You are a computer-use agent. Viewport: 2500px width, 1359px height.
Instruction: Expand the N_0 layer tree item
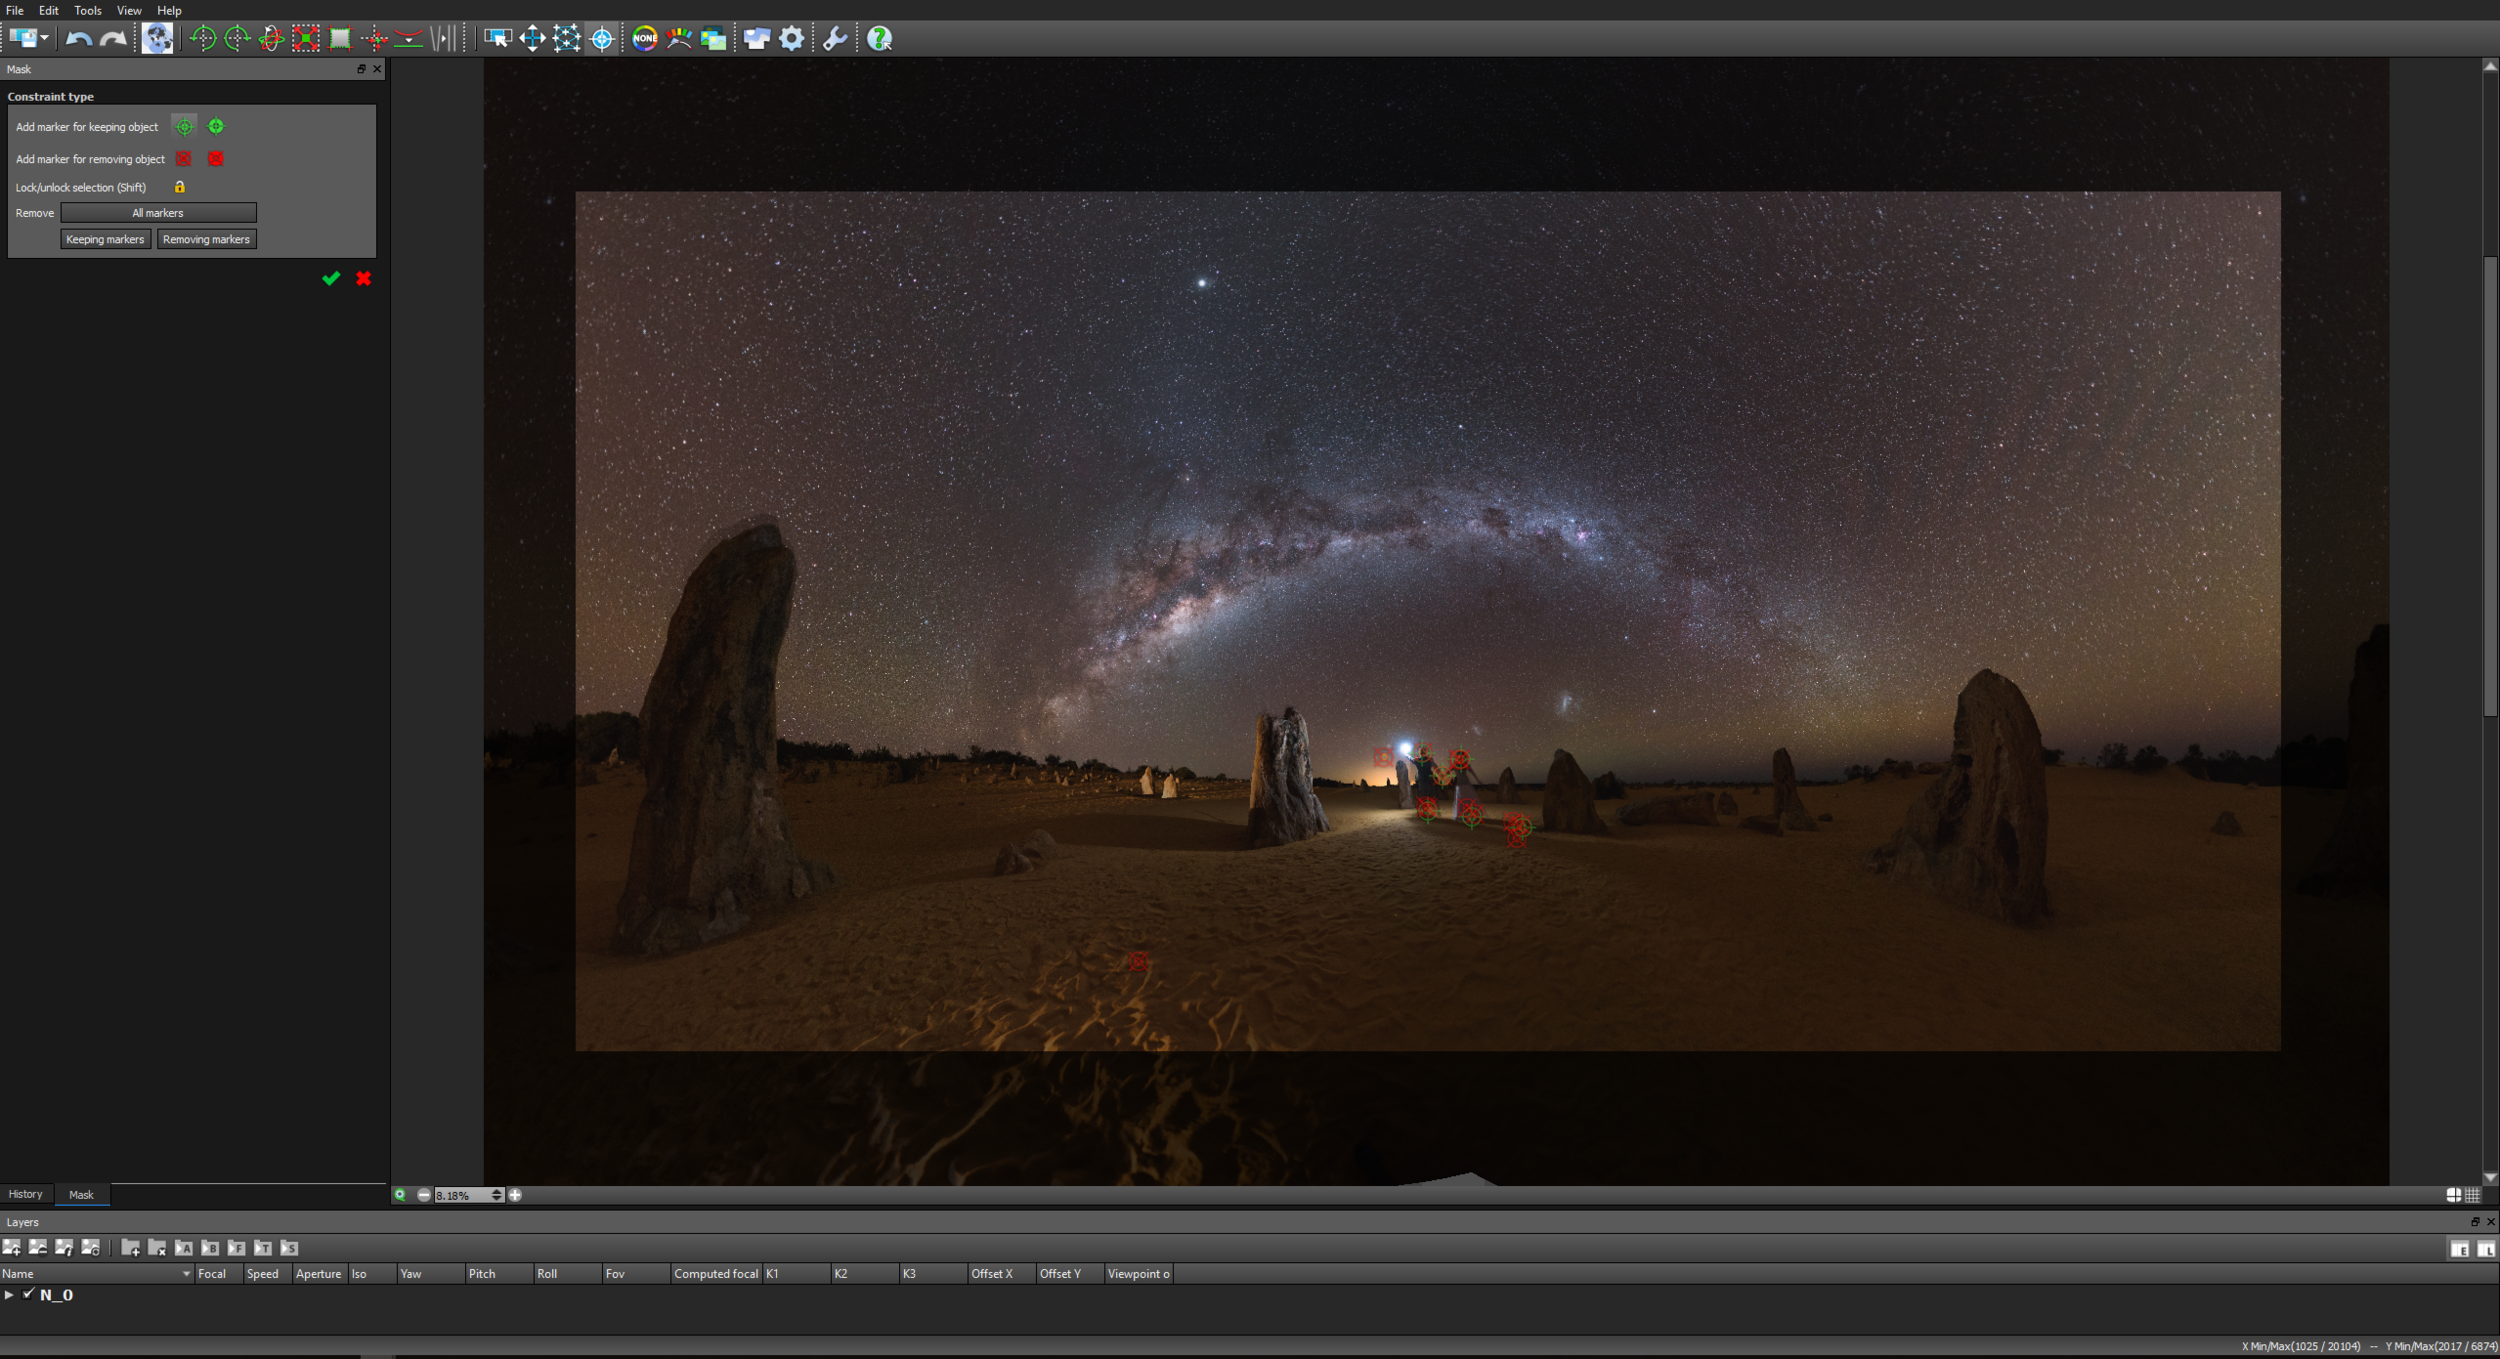tap(9, 1294)
